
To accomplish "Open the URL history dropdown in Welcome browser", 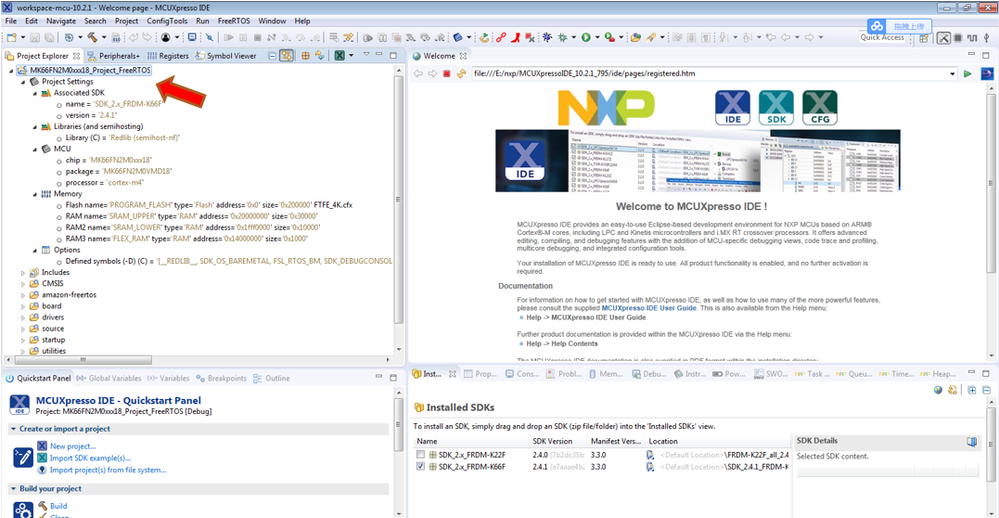I will pyautogui.click(x=952, y=74).
